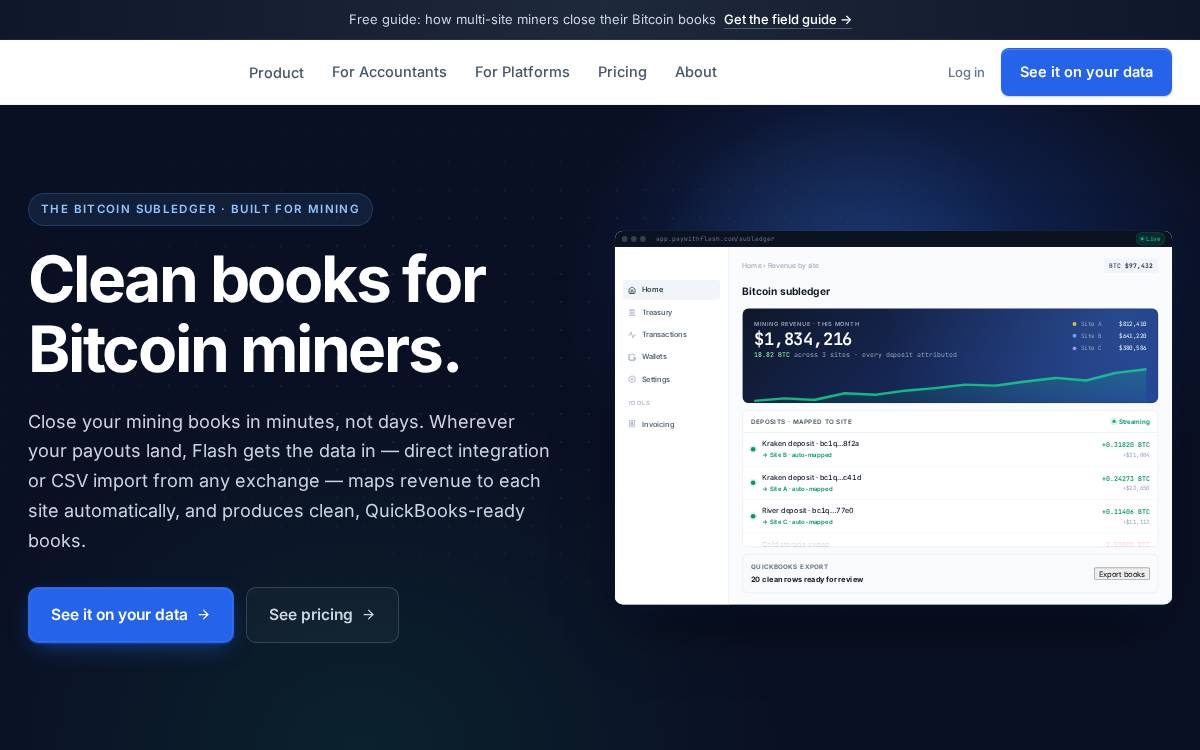Click the arrow icon in See pricing
Image resolution: width=1200 pixels, height=750 pixels.
(x=369, y=615)
